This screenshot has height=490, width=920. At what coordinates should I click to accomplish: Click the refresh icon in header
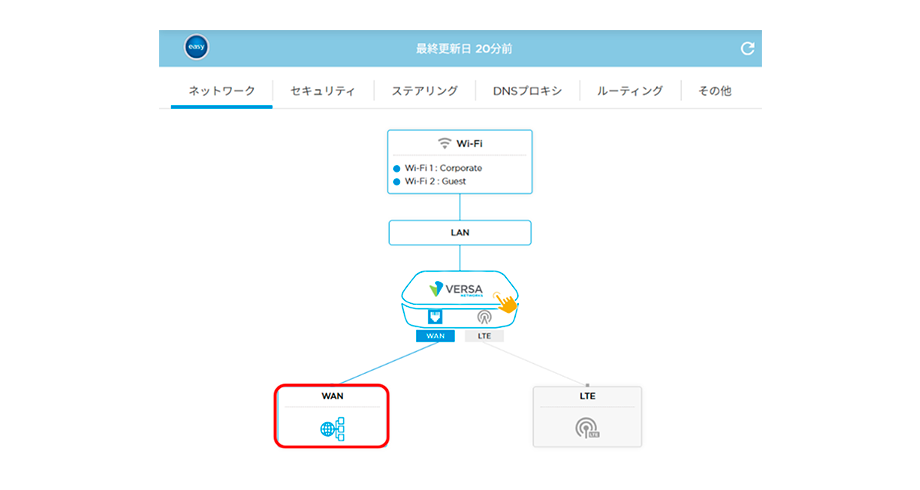746,48
